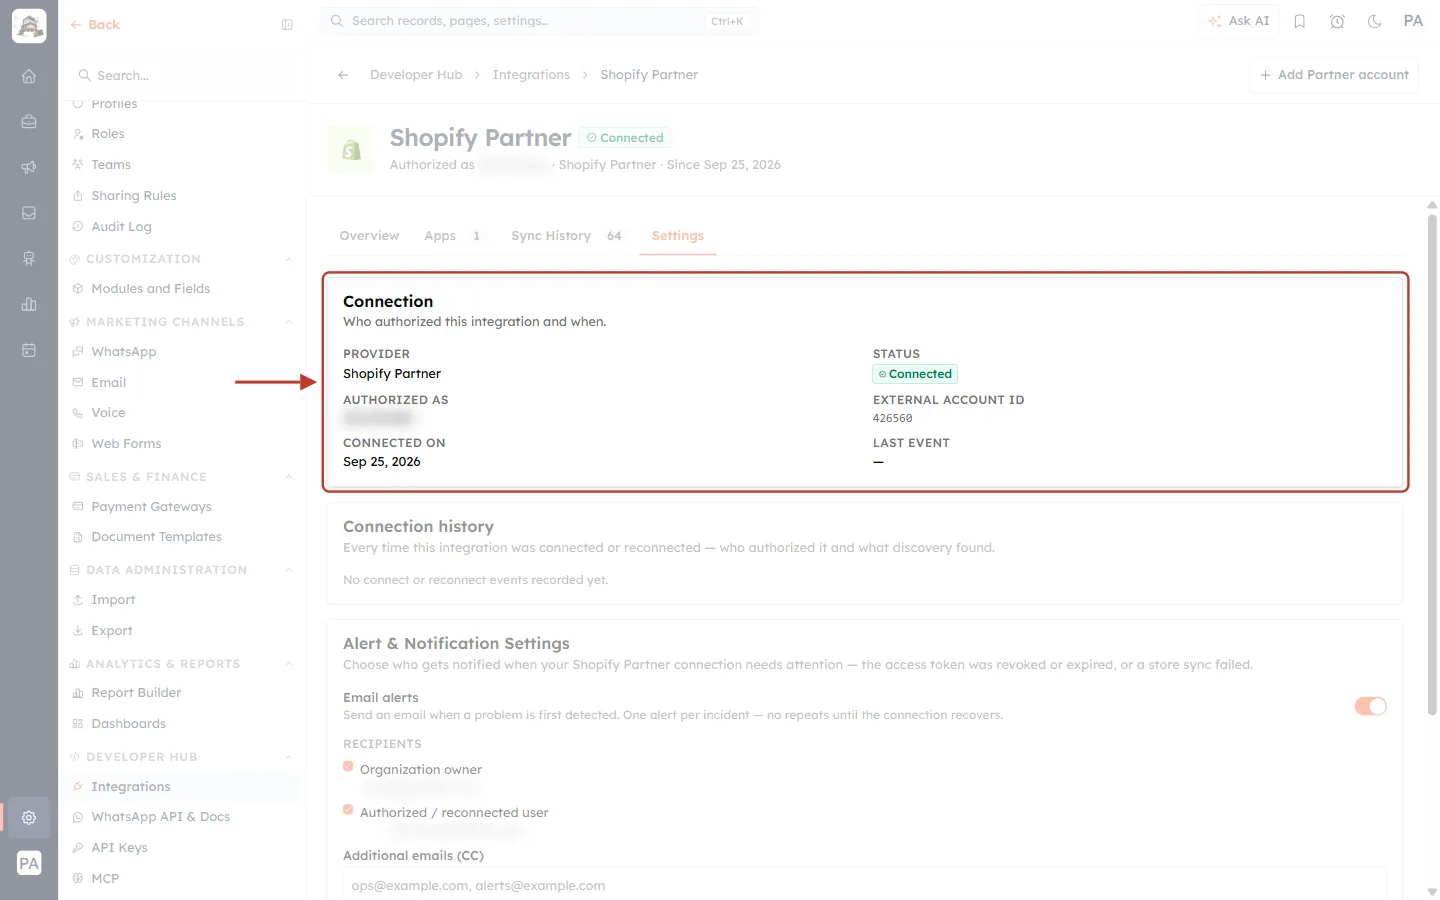Image resolution: width=1440 pixels, height=900 pixels.
Task: Click the briefcase icon in left rail
Action: [x=29, y=122]
